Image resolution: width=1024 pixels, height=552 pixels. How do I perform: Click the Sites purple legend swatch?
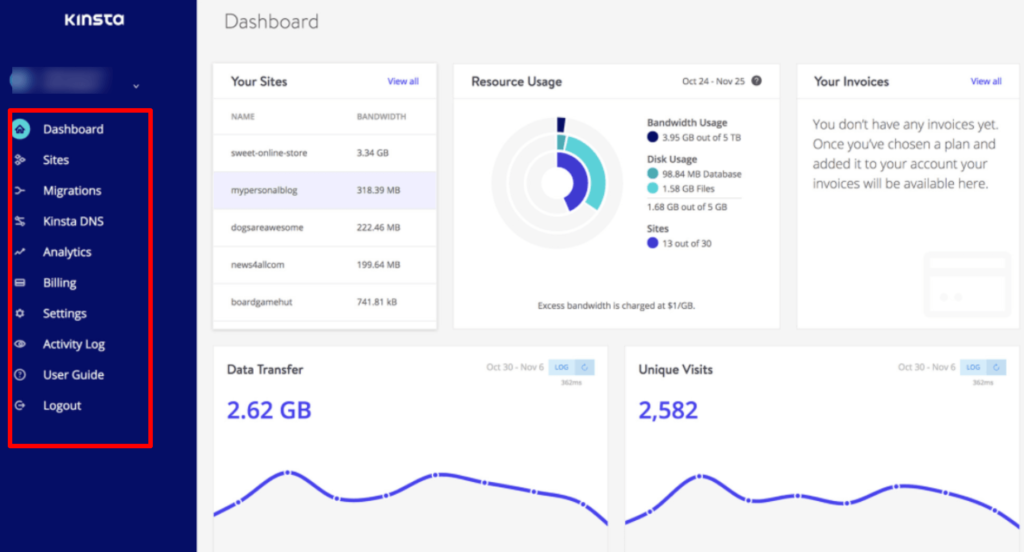point(652,243)
